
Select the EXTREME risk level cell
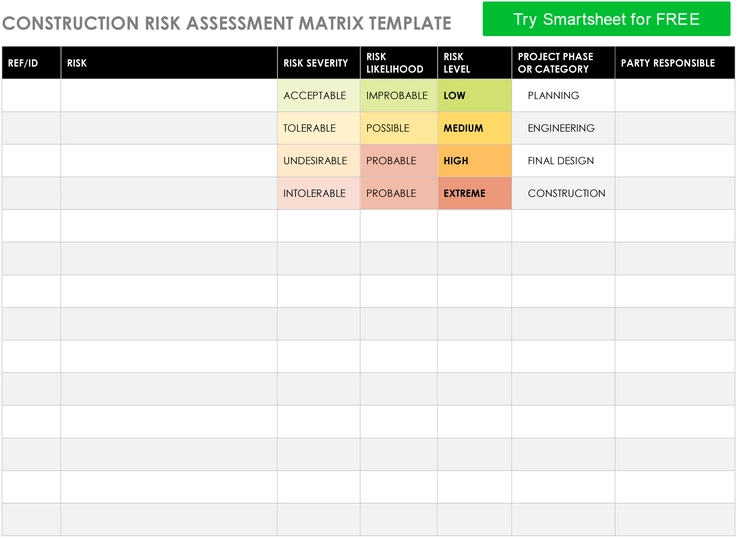coord(474,193)
